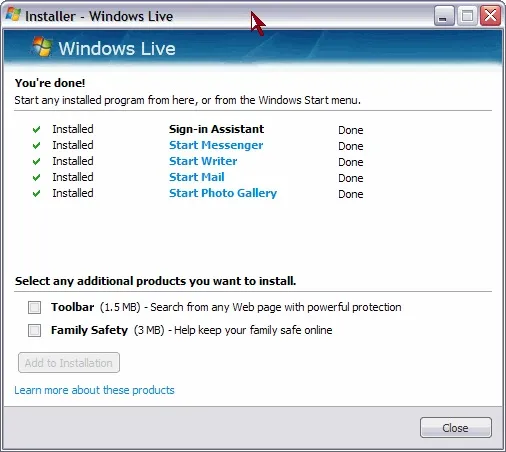Check the Toolbar checkbox
Image resolution: width=506 pixels, height=452 pixels.
click(x=34, y=307)
